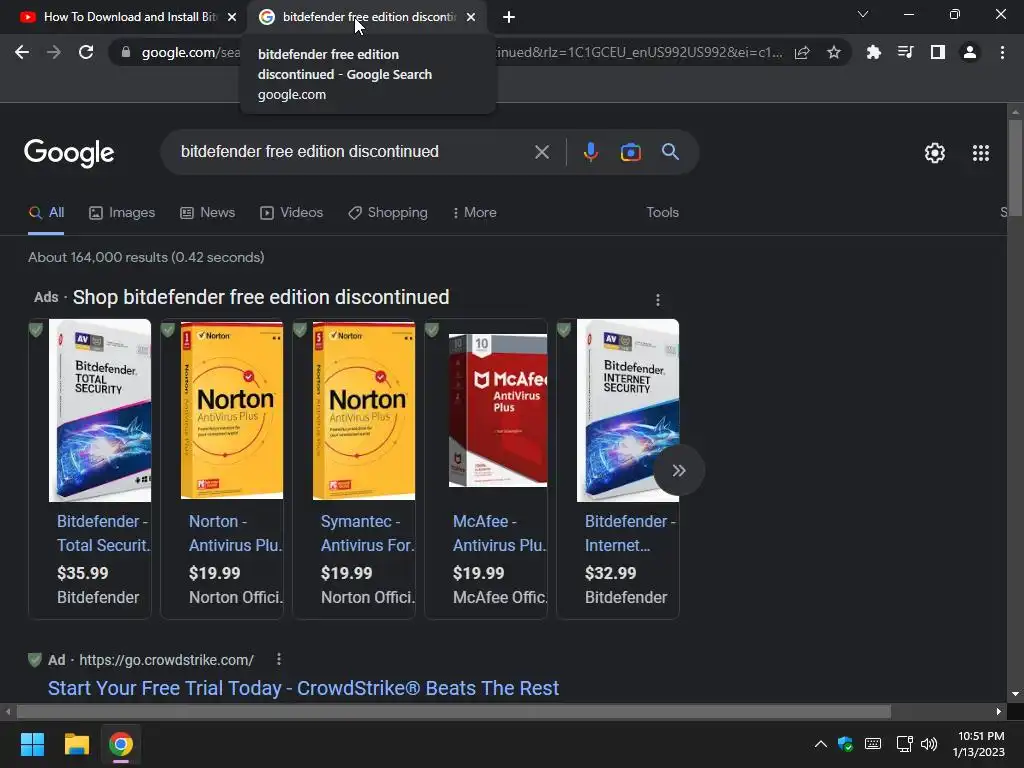Select the Videos search tab

pos(291,212)
